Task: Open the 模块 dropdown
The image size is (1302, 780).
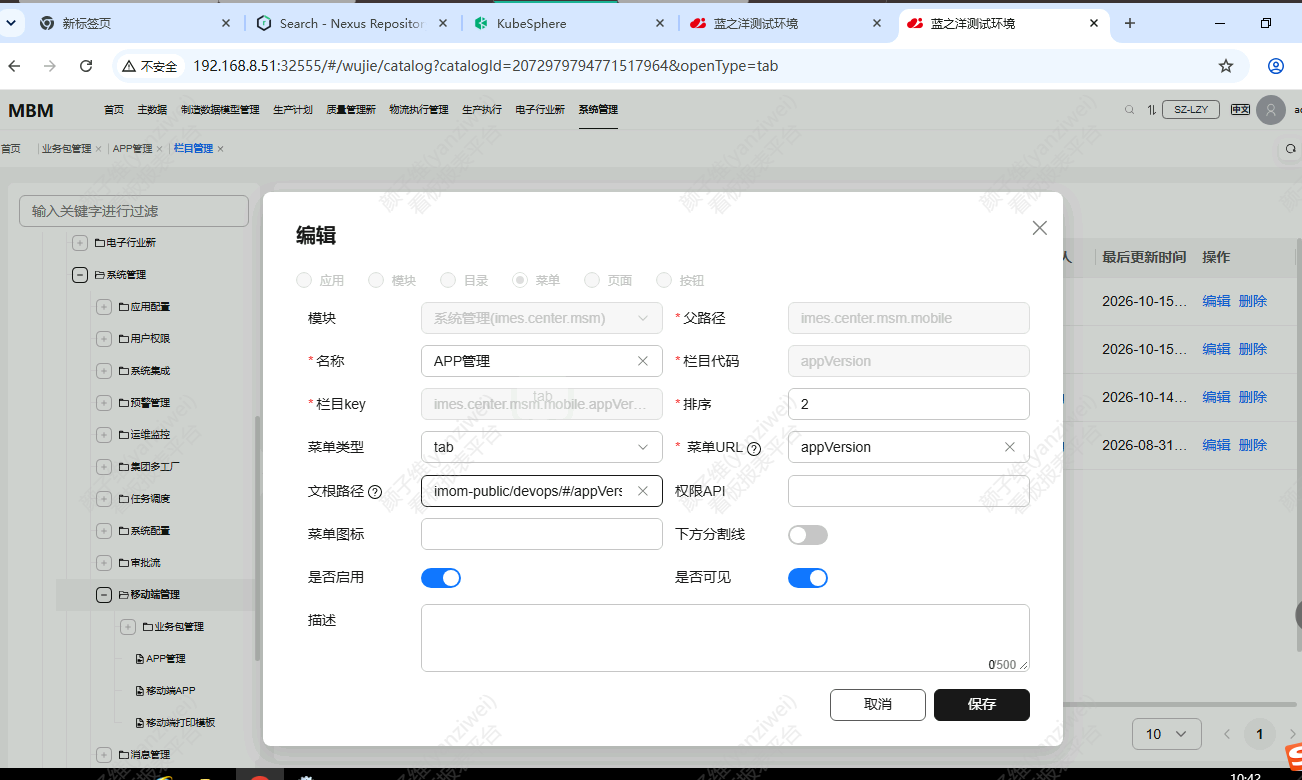Action: tap(542, 318)
